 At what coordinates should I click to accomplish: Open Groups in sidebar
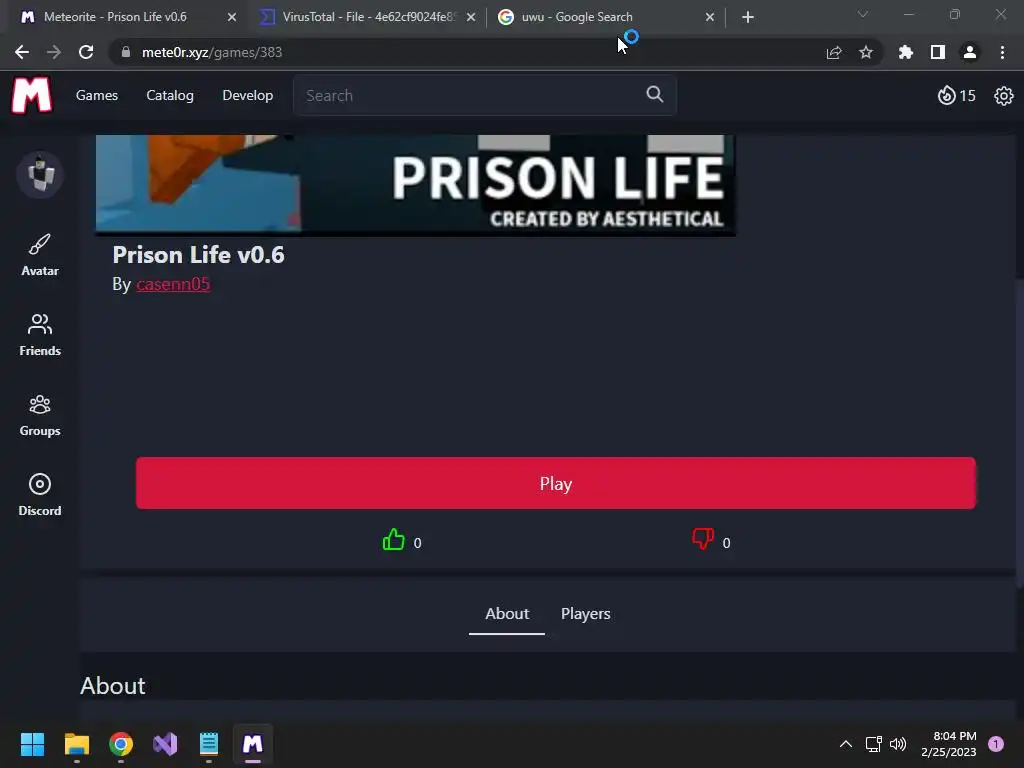[40, 415]
